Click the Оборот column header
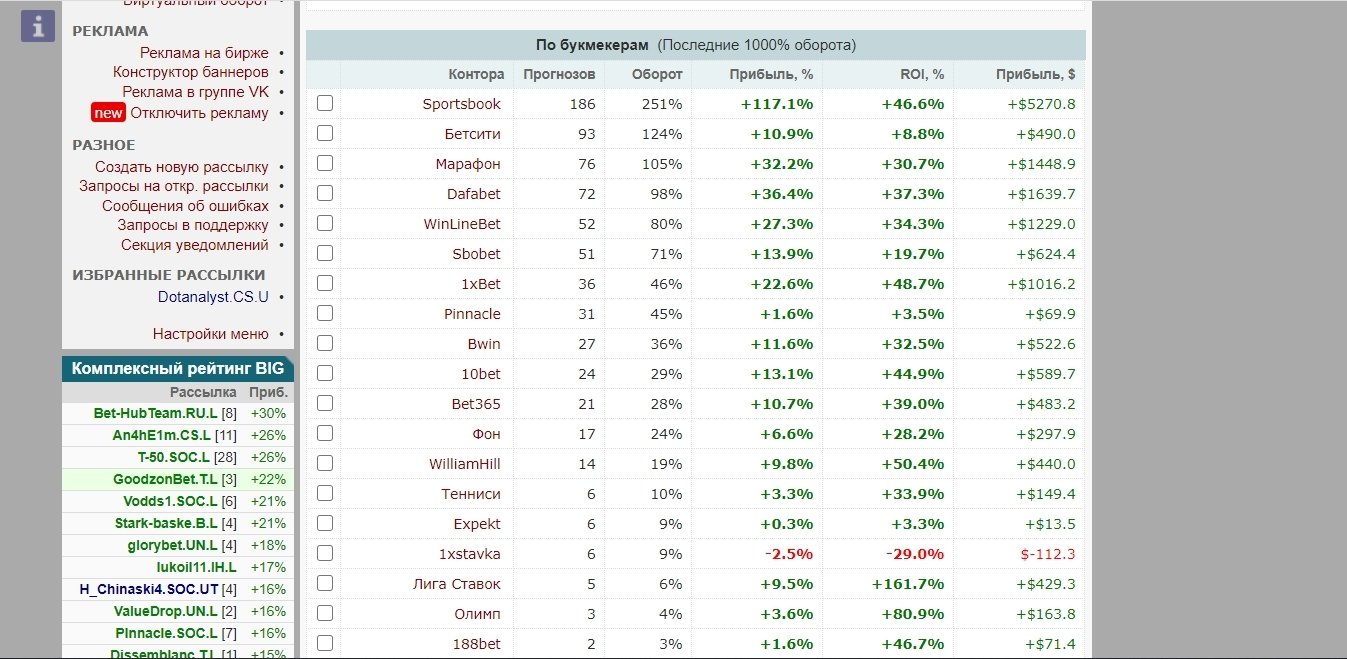The image size is (1347, 659). [657, 74]
